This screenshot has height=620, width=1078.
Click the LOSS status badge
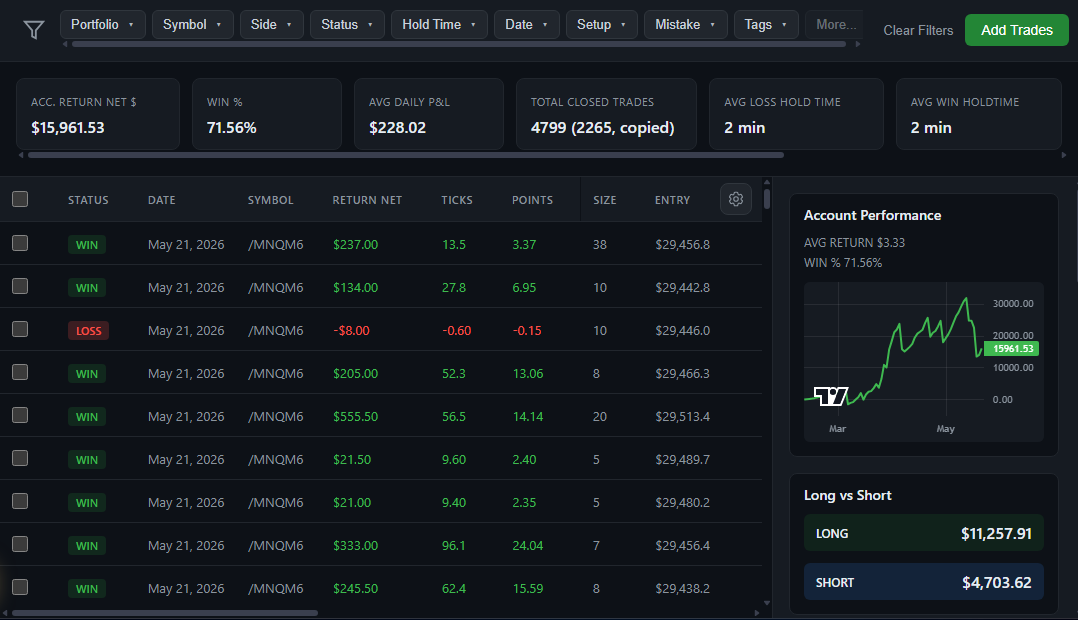pyautogui.click(x=88, y=331)
